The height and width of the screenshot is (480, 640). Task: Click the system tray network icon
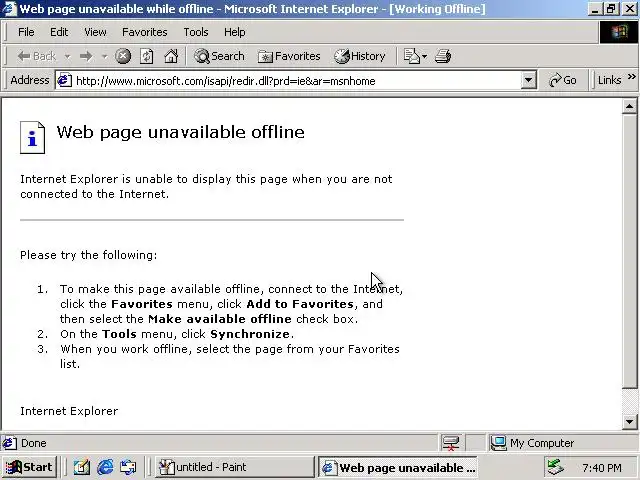coord(556,467)
